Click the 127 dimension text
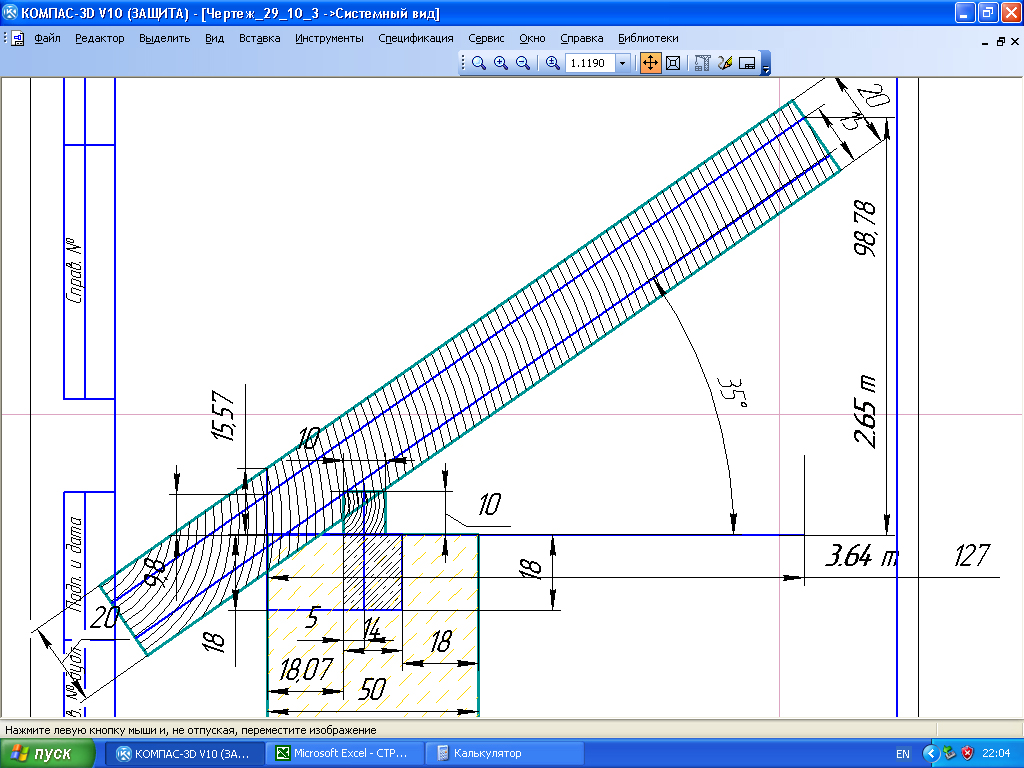This screenshot has width=1024, height=768. (971, 556)
